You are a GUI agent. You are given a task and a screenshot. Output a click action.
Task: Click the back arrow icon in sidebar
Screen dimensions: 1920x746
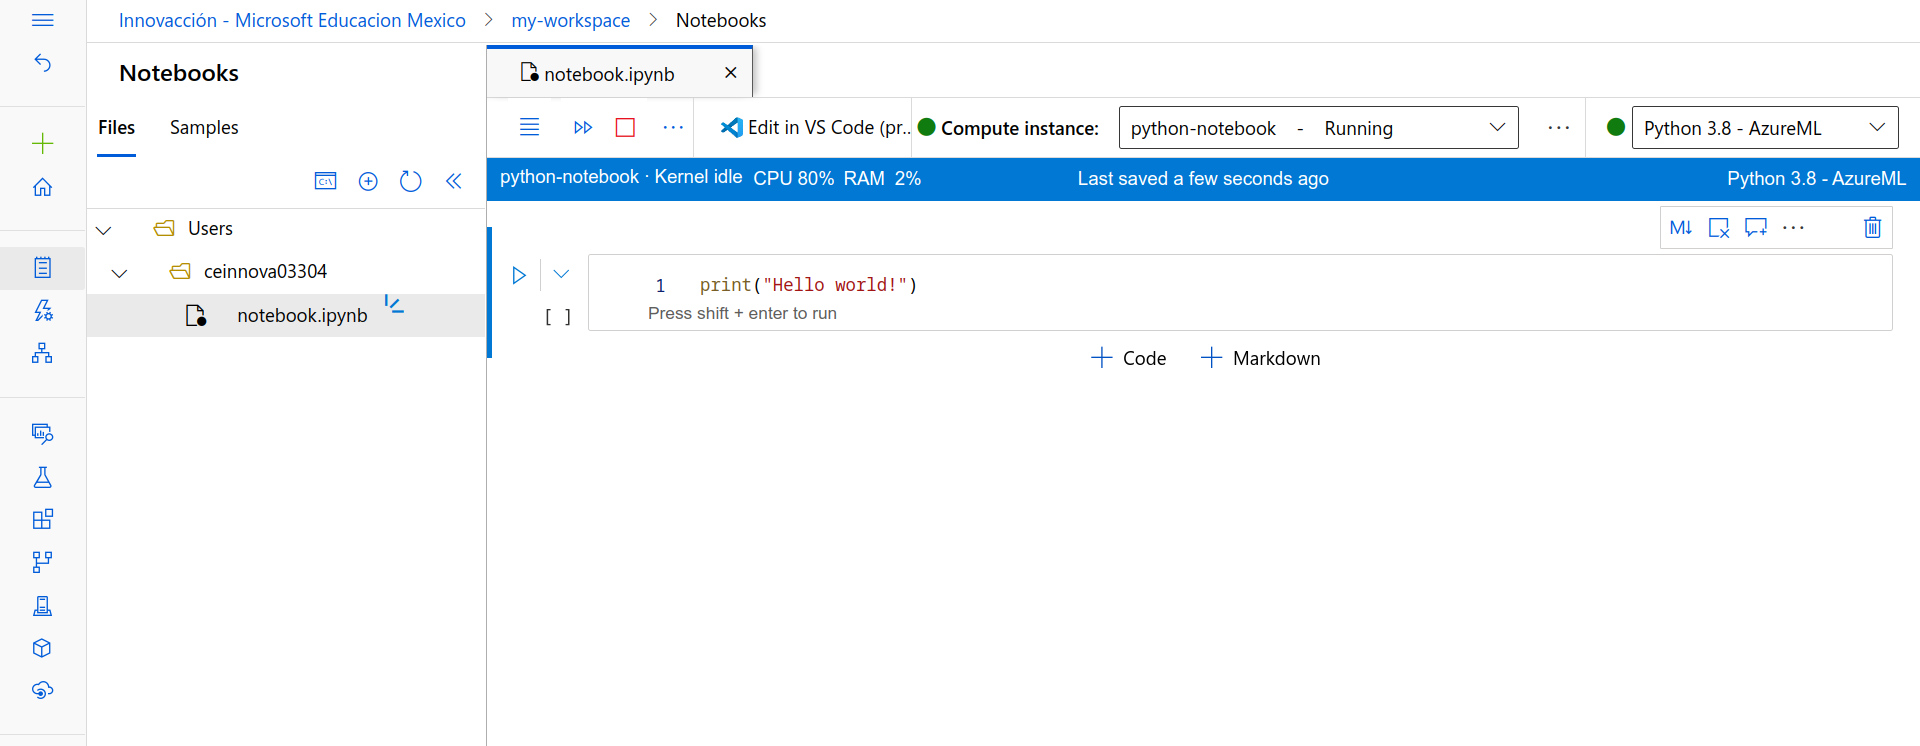(x=43, y=63)
